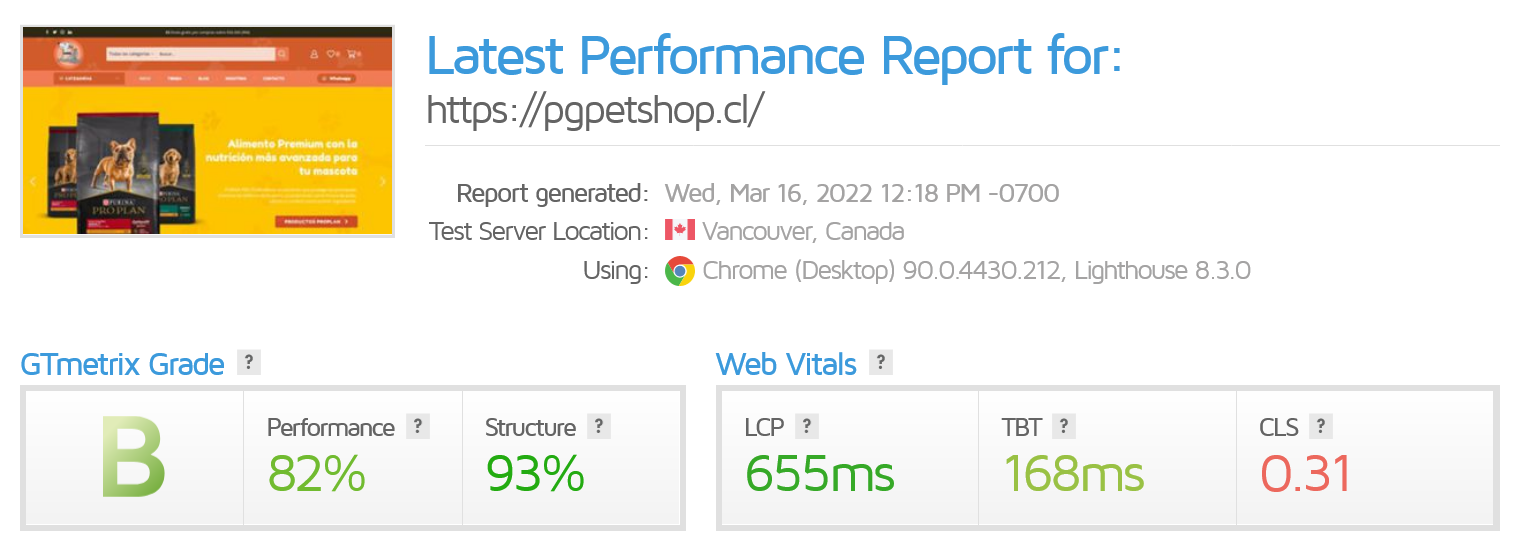1521x559 pixels.
Task: Click the Web Vitals heading
Action: click(x=786, y=365)
